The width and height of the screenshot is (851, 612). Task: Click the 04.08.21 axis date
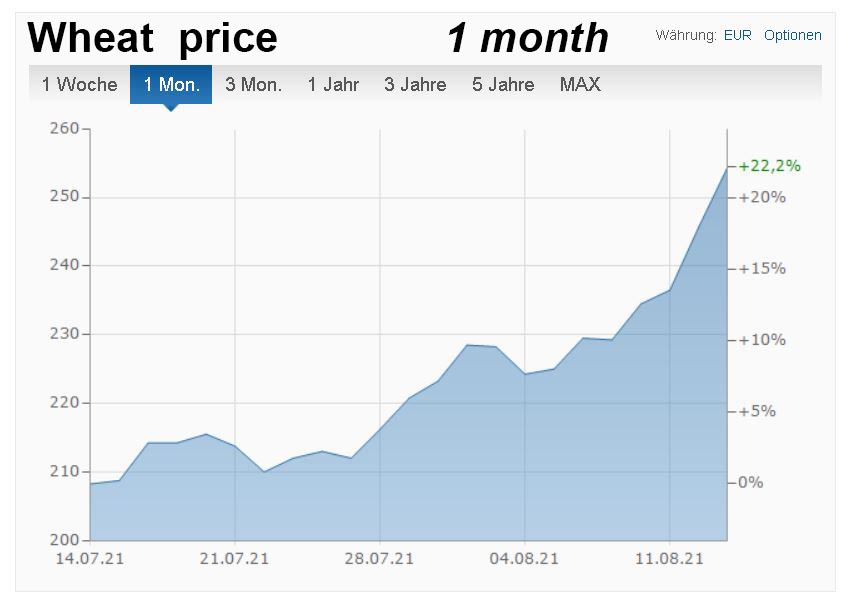coord(525,558)
